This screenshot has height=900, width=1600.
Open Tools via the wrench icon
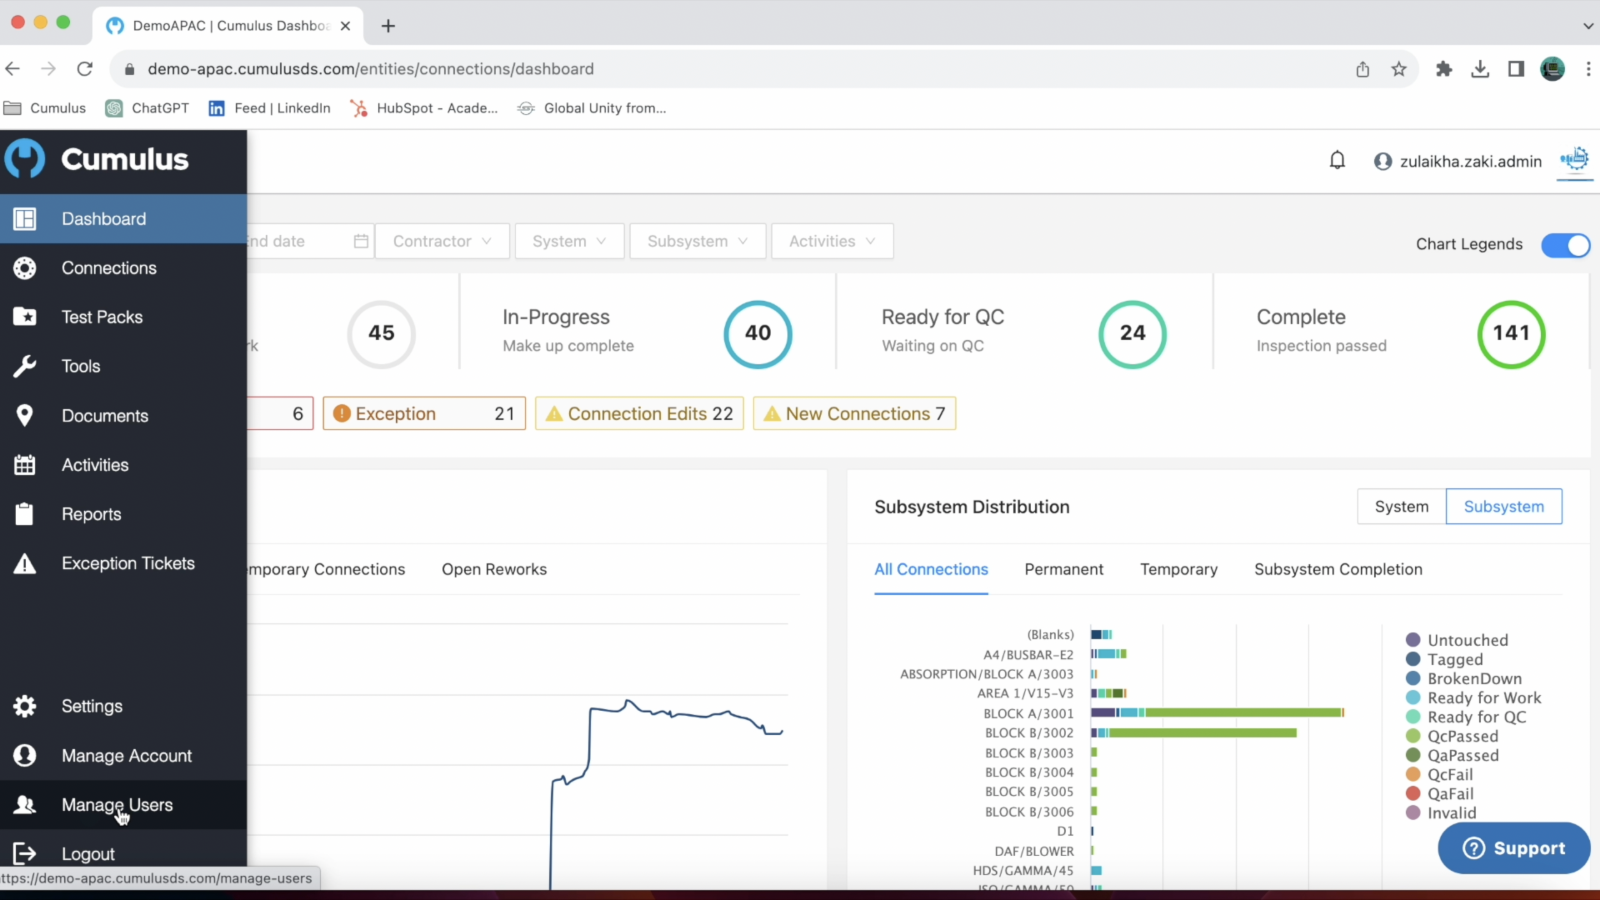(25, 366)
